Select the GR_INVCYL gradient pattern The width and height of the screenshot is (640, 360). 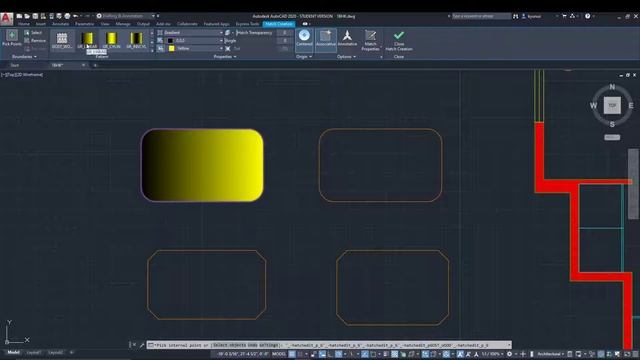coord(136,40)
